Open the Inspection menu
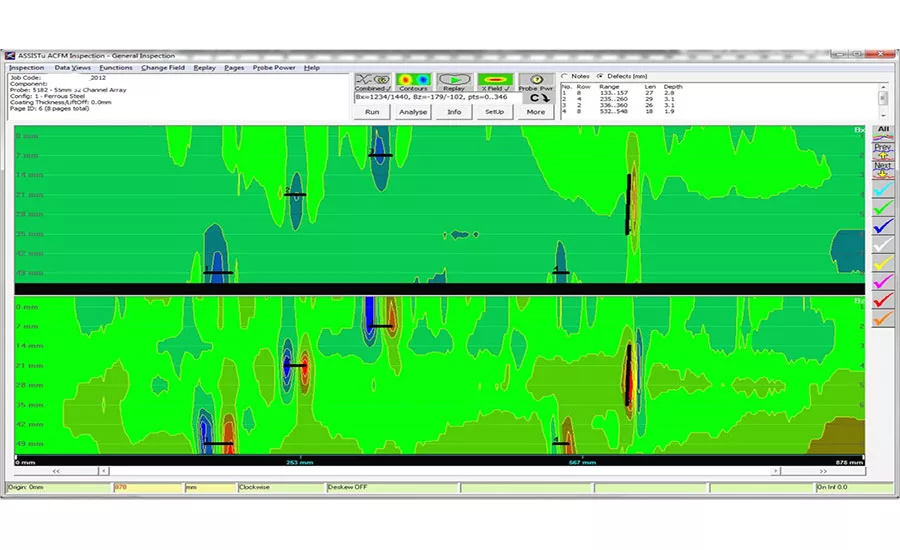 pyautogui.click(x=26, y=68)
